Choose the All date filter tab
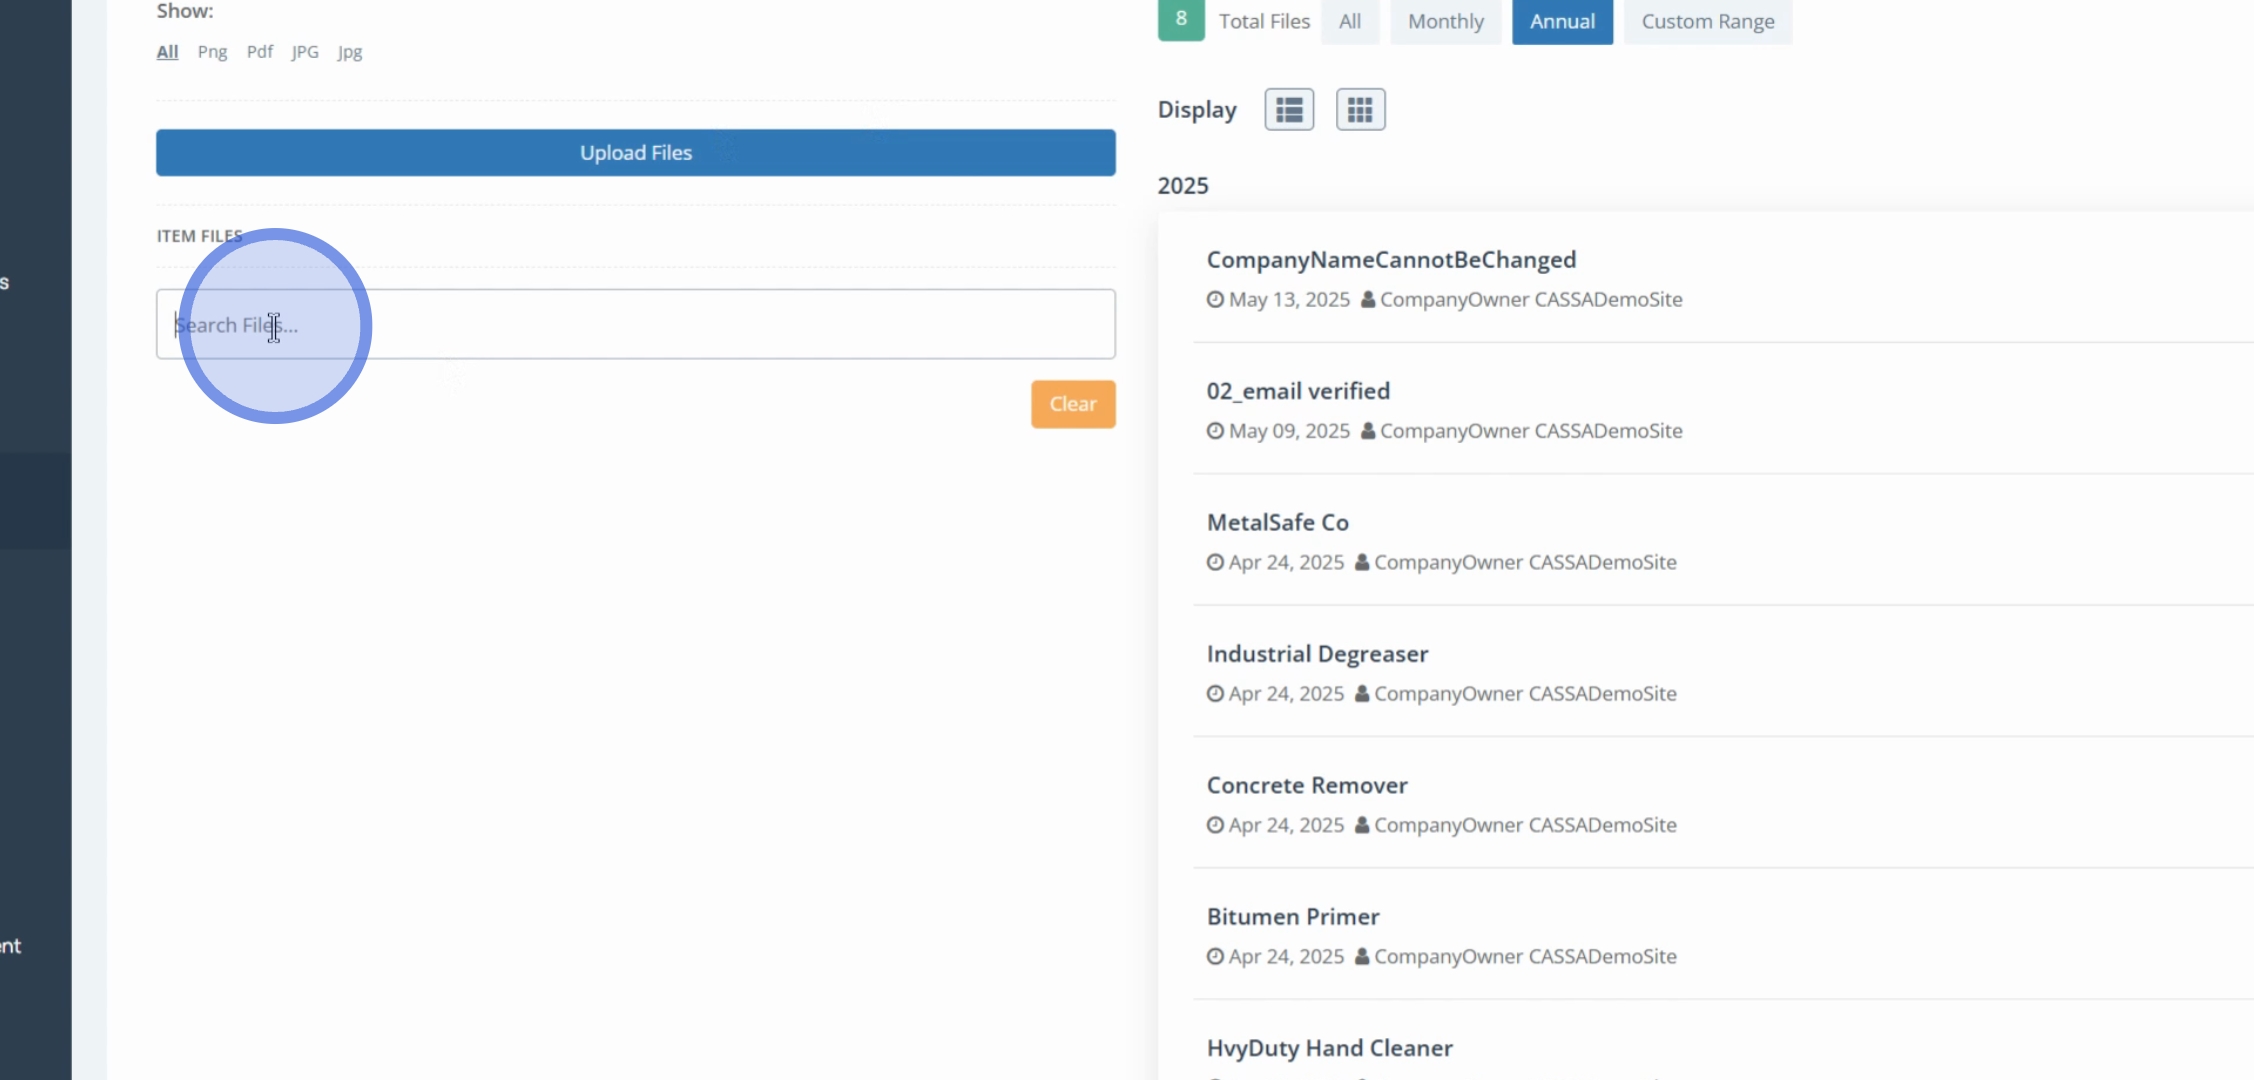Screen dimensions: 2254x1080 [1349, 21]
